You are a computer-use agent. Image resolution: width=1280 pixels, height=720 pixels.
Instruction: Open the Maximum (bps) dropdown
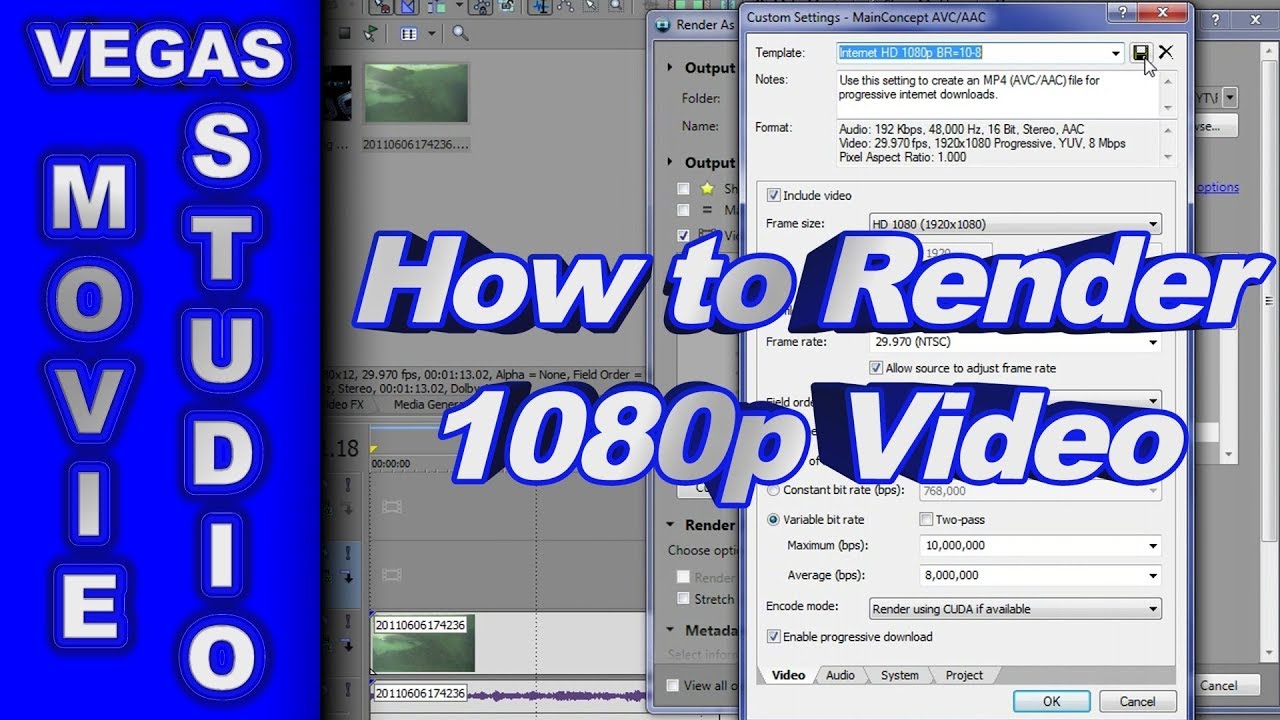coord(1153,546)
